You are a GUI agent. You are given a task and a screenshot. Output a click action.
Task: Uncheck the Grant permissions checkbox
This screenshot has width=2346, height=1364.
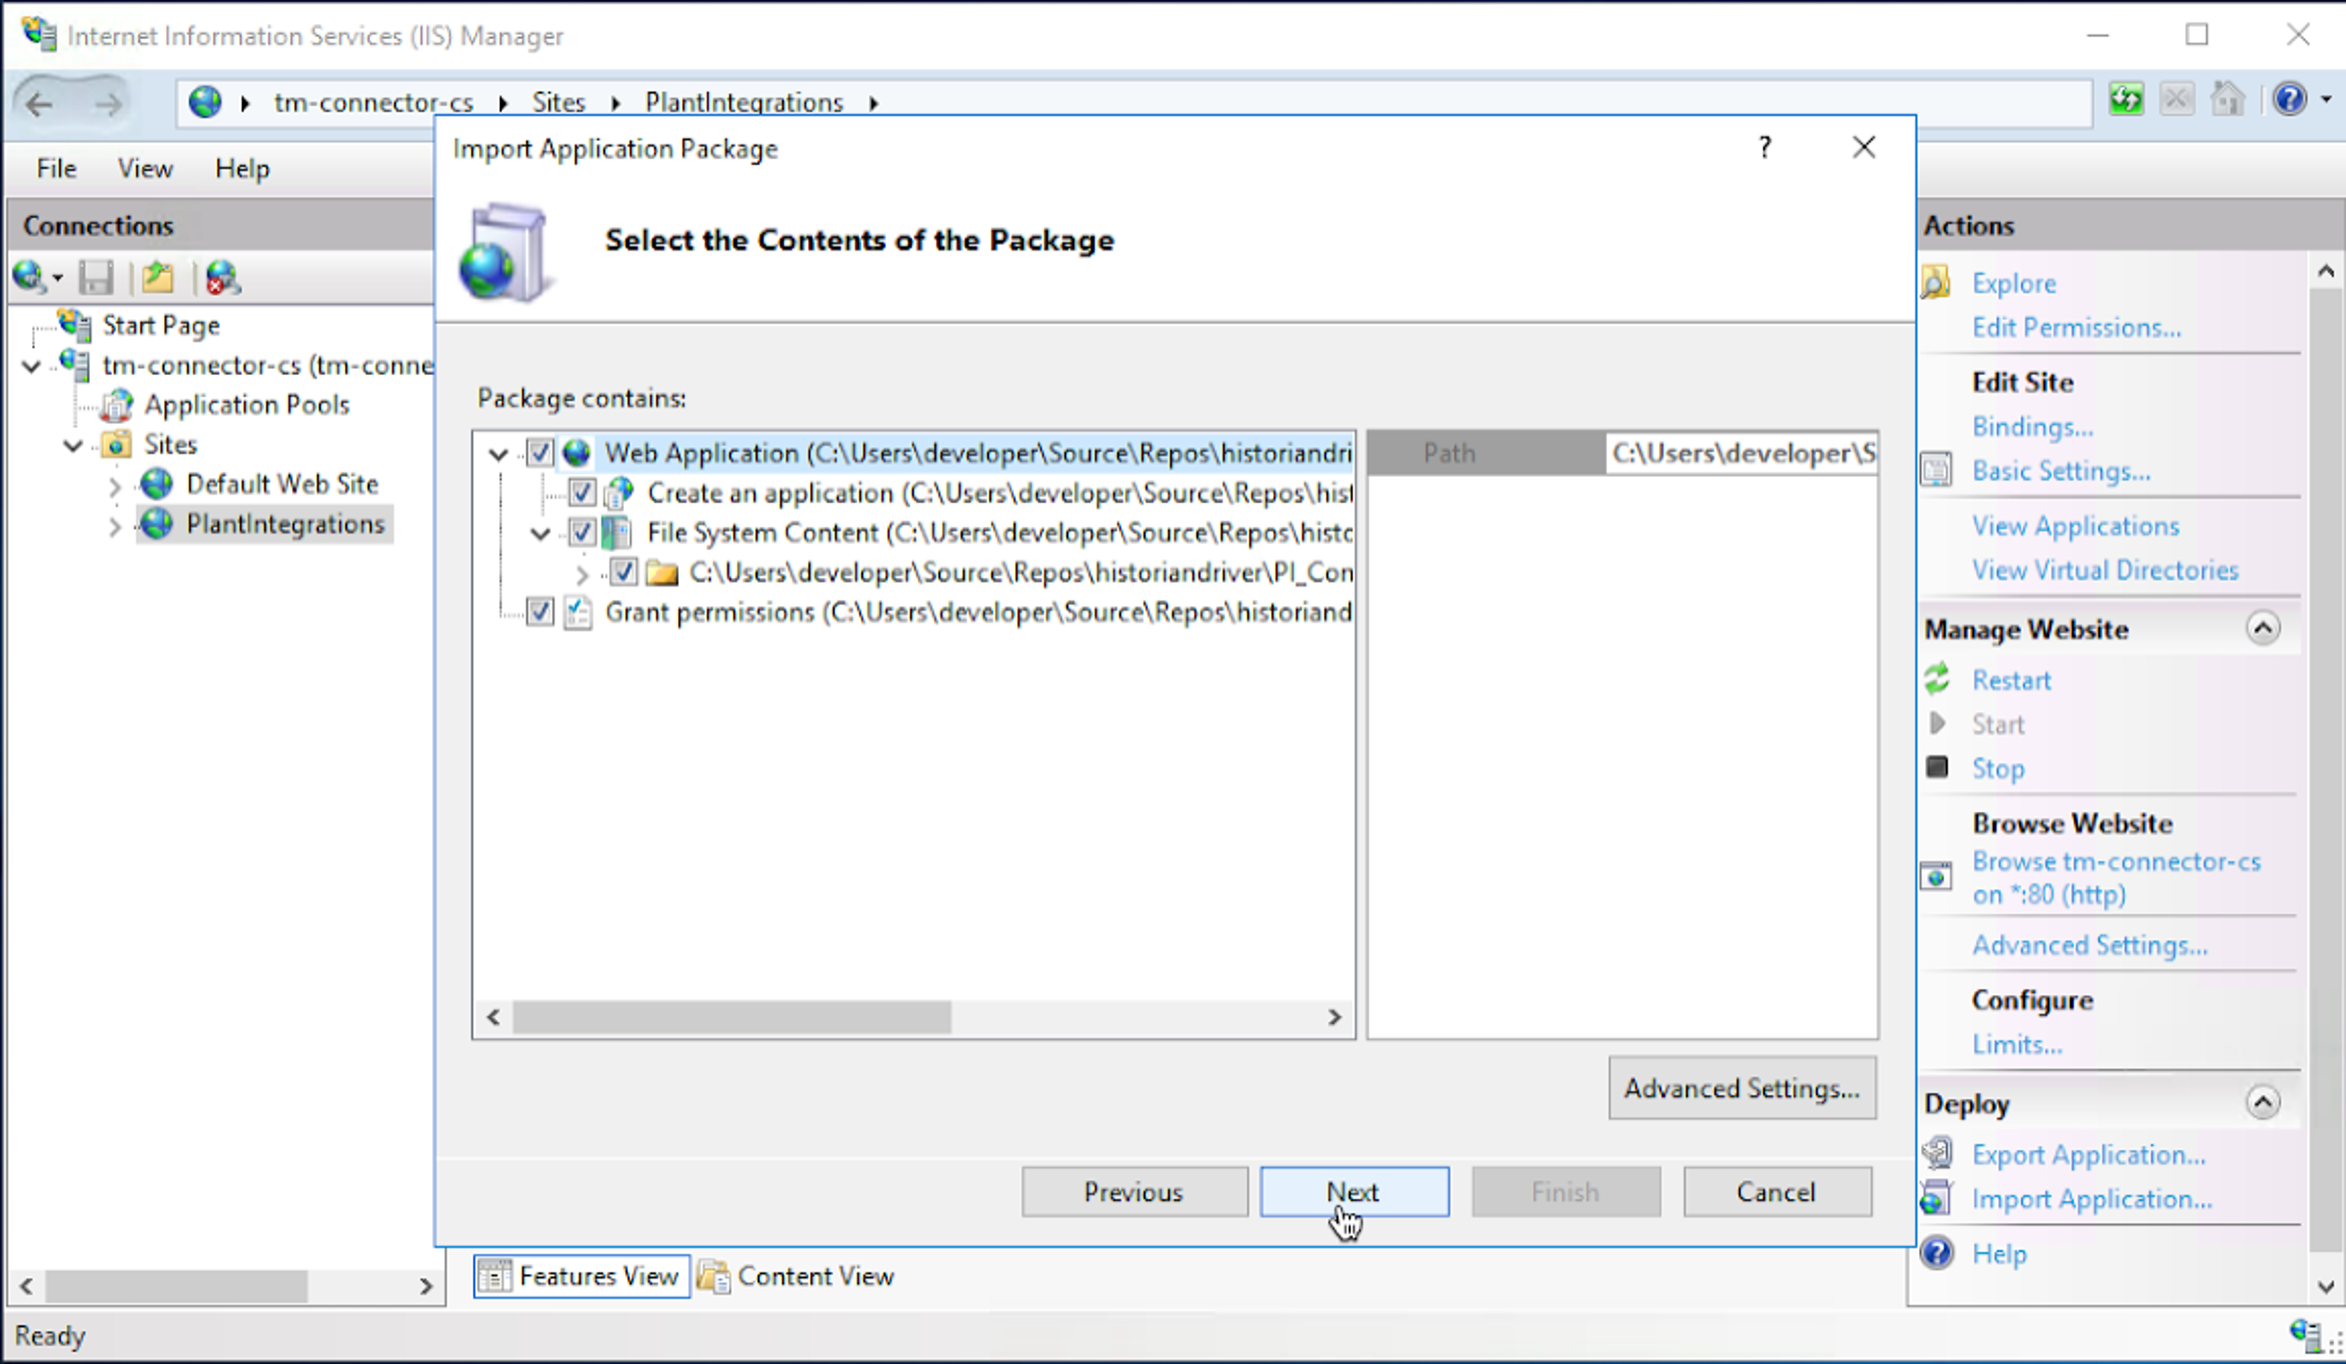[x=540, y=612]
